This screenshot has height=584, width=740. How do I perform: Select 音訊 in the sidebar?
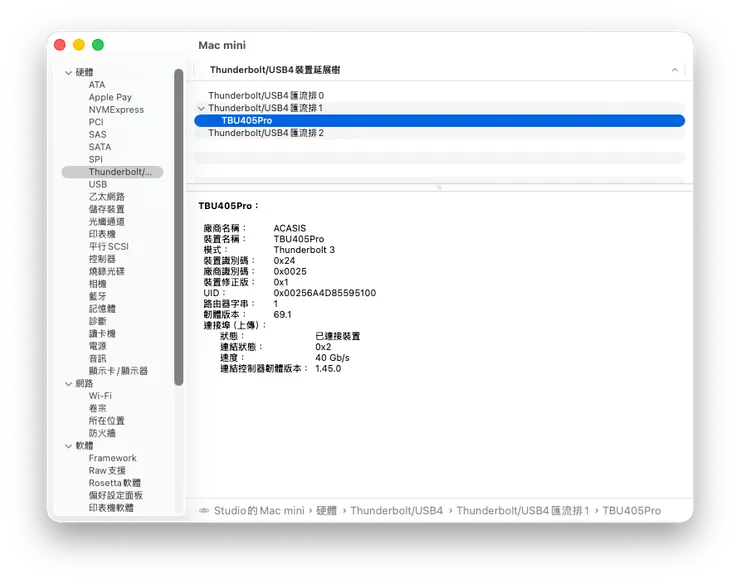(x=97, y=358)
